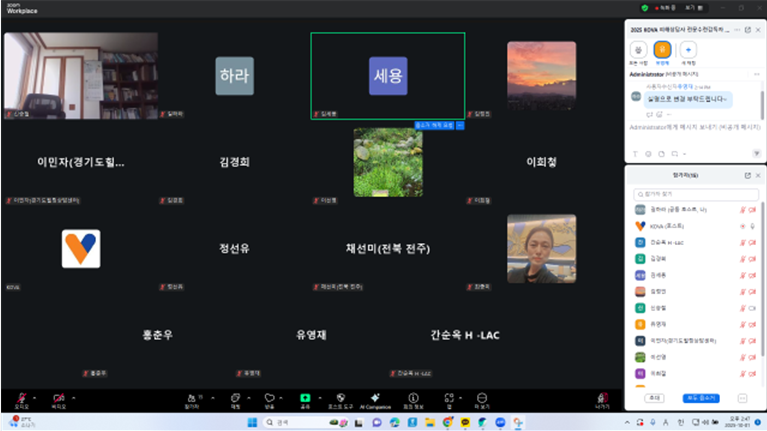Open the Reactions button in toolbar
This screenshot has width=767, height=431.
coord(269,398)
